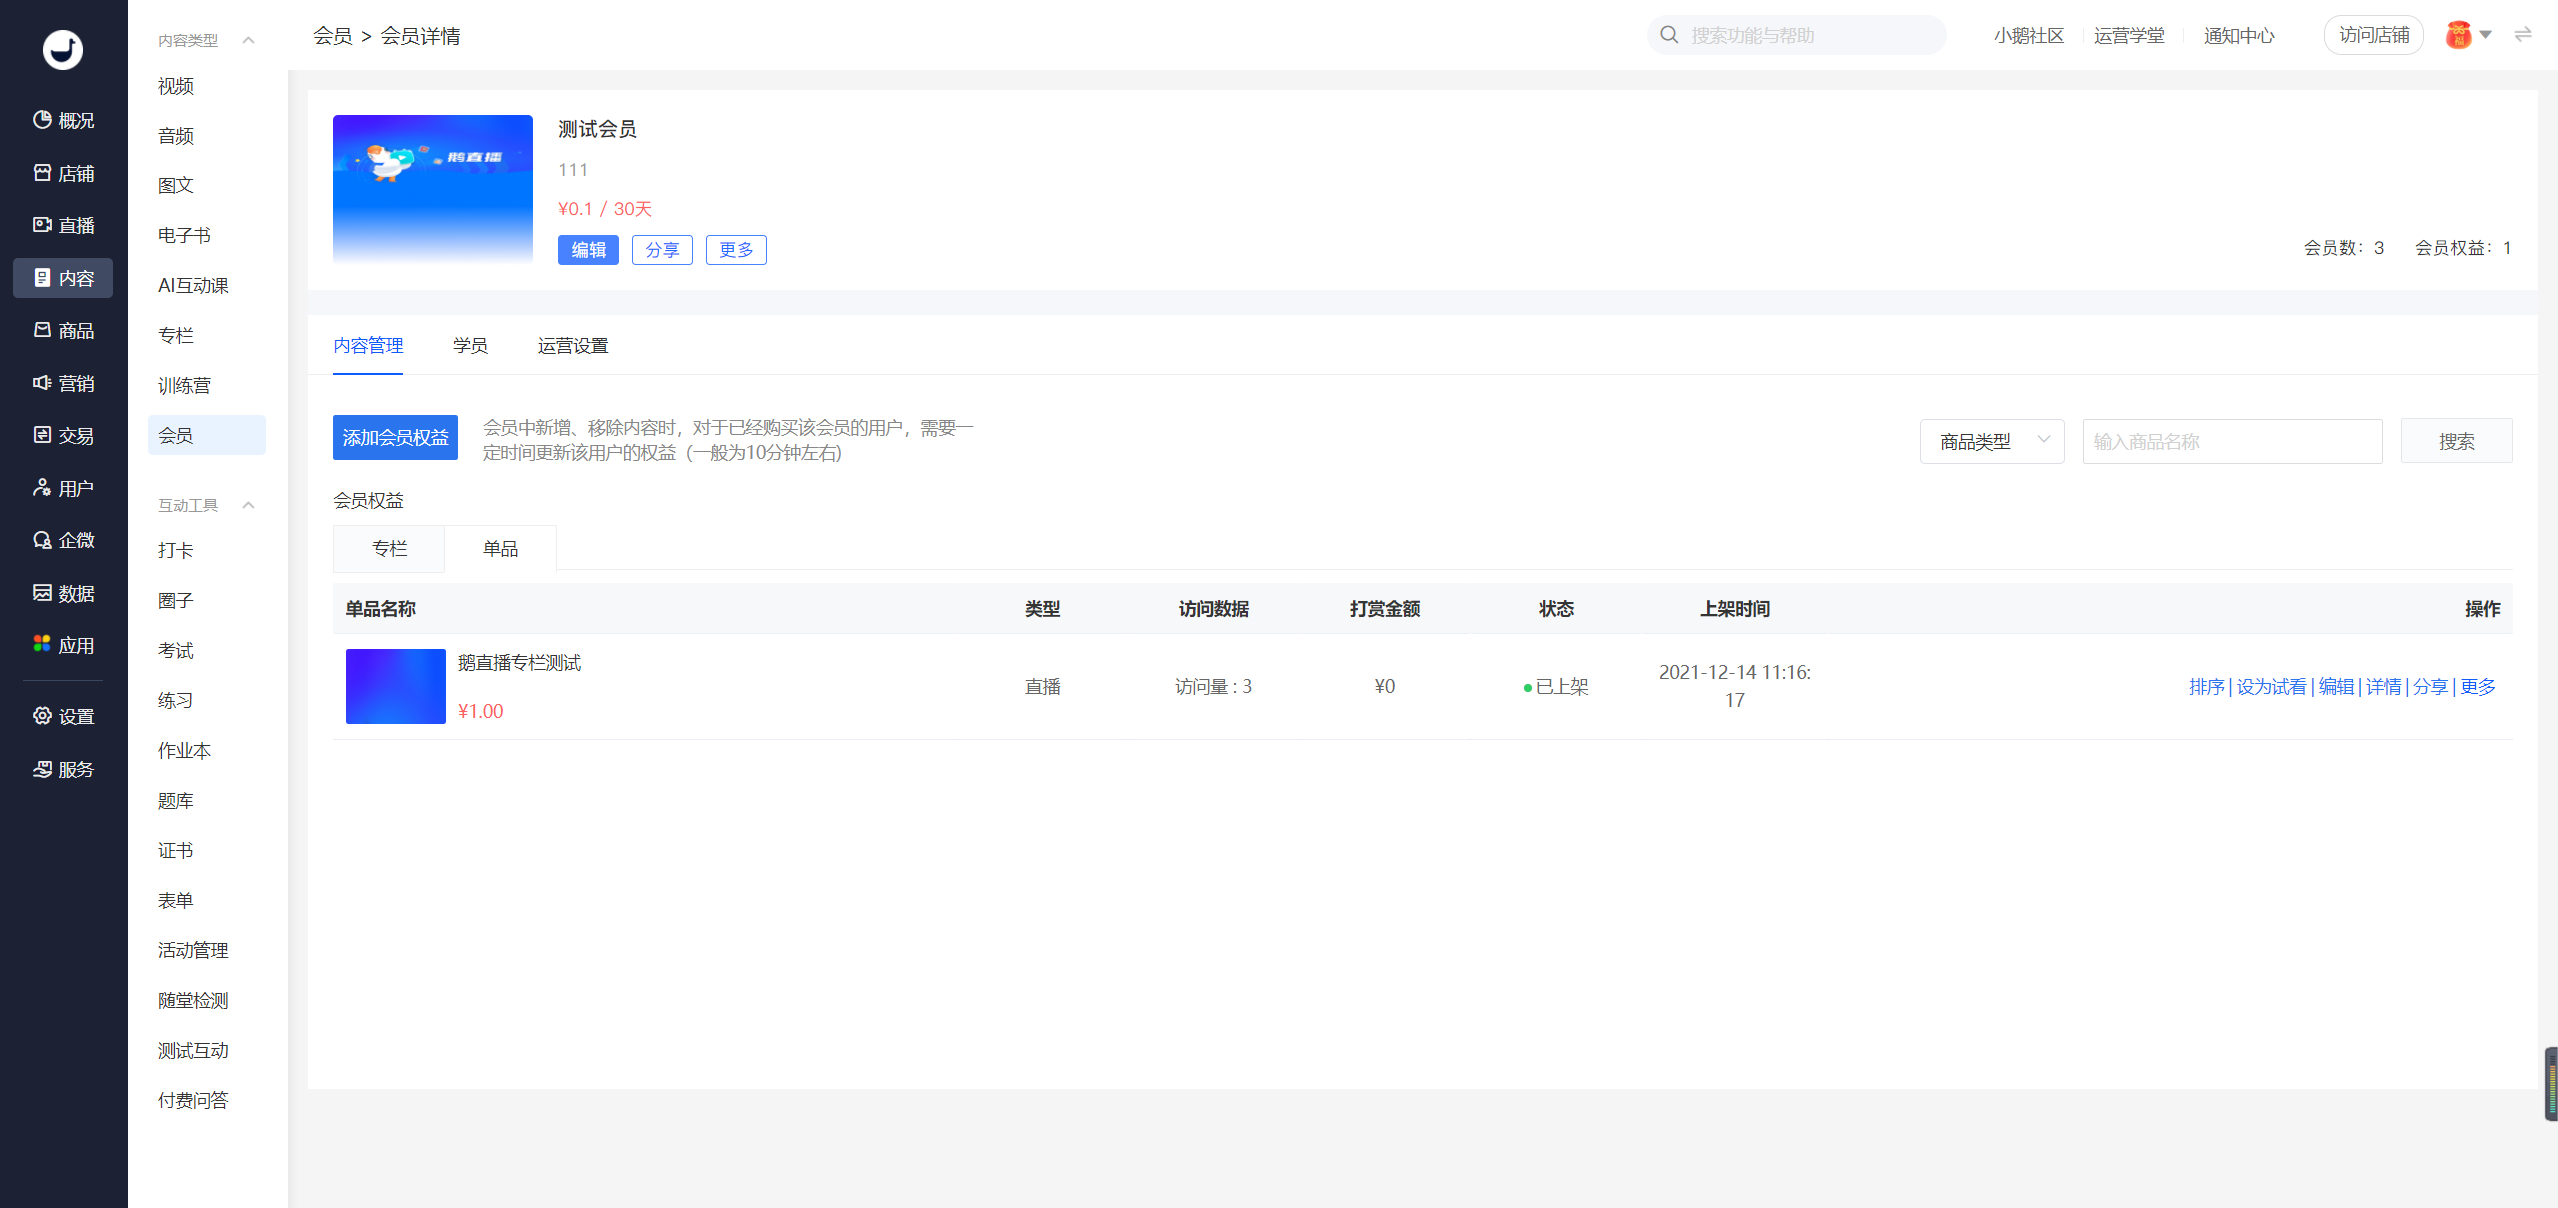The image size is (2558, 1208).
Task: Open the 小鹅社区 link
Action: [2028, 35]
